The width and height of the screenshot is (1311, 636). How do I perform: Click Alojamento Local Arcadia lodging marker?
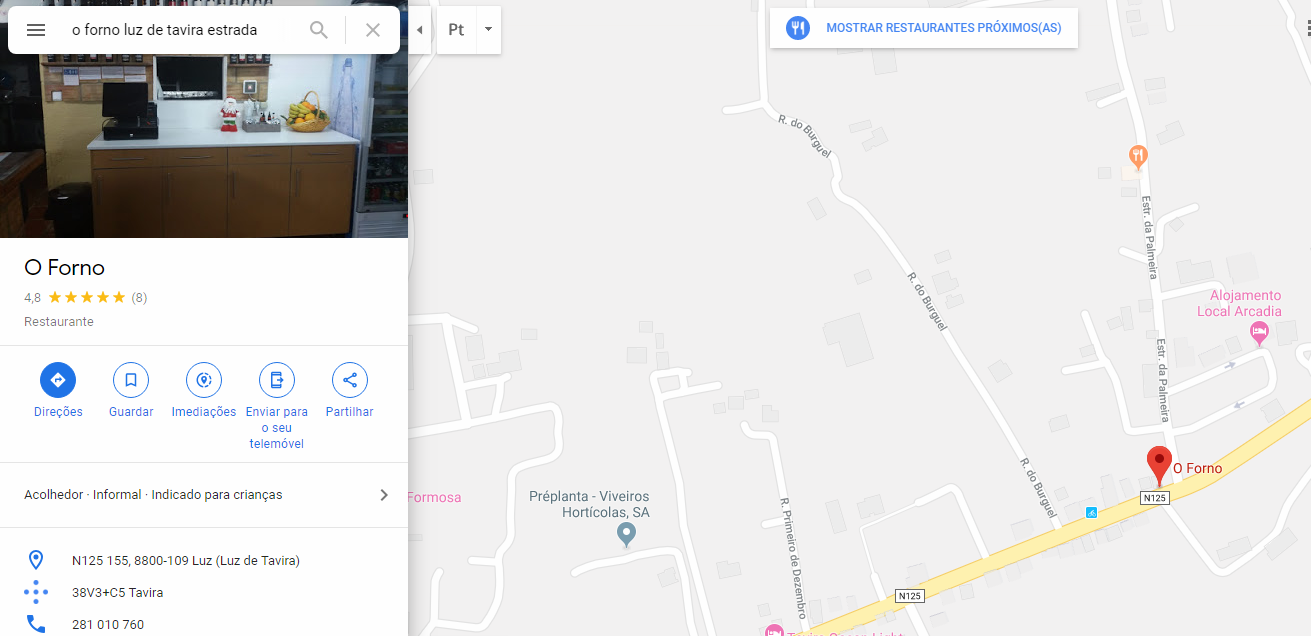pos(1260,333)
